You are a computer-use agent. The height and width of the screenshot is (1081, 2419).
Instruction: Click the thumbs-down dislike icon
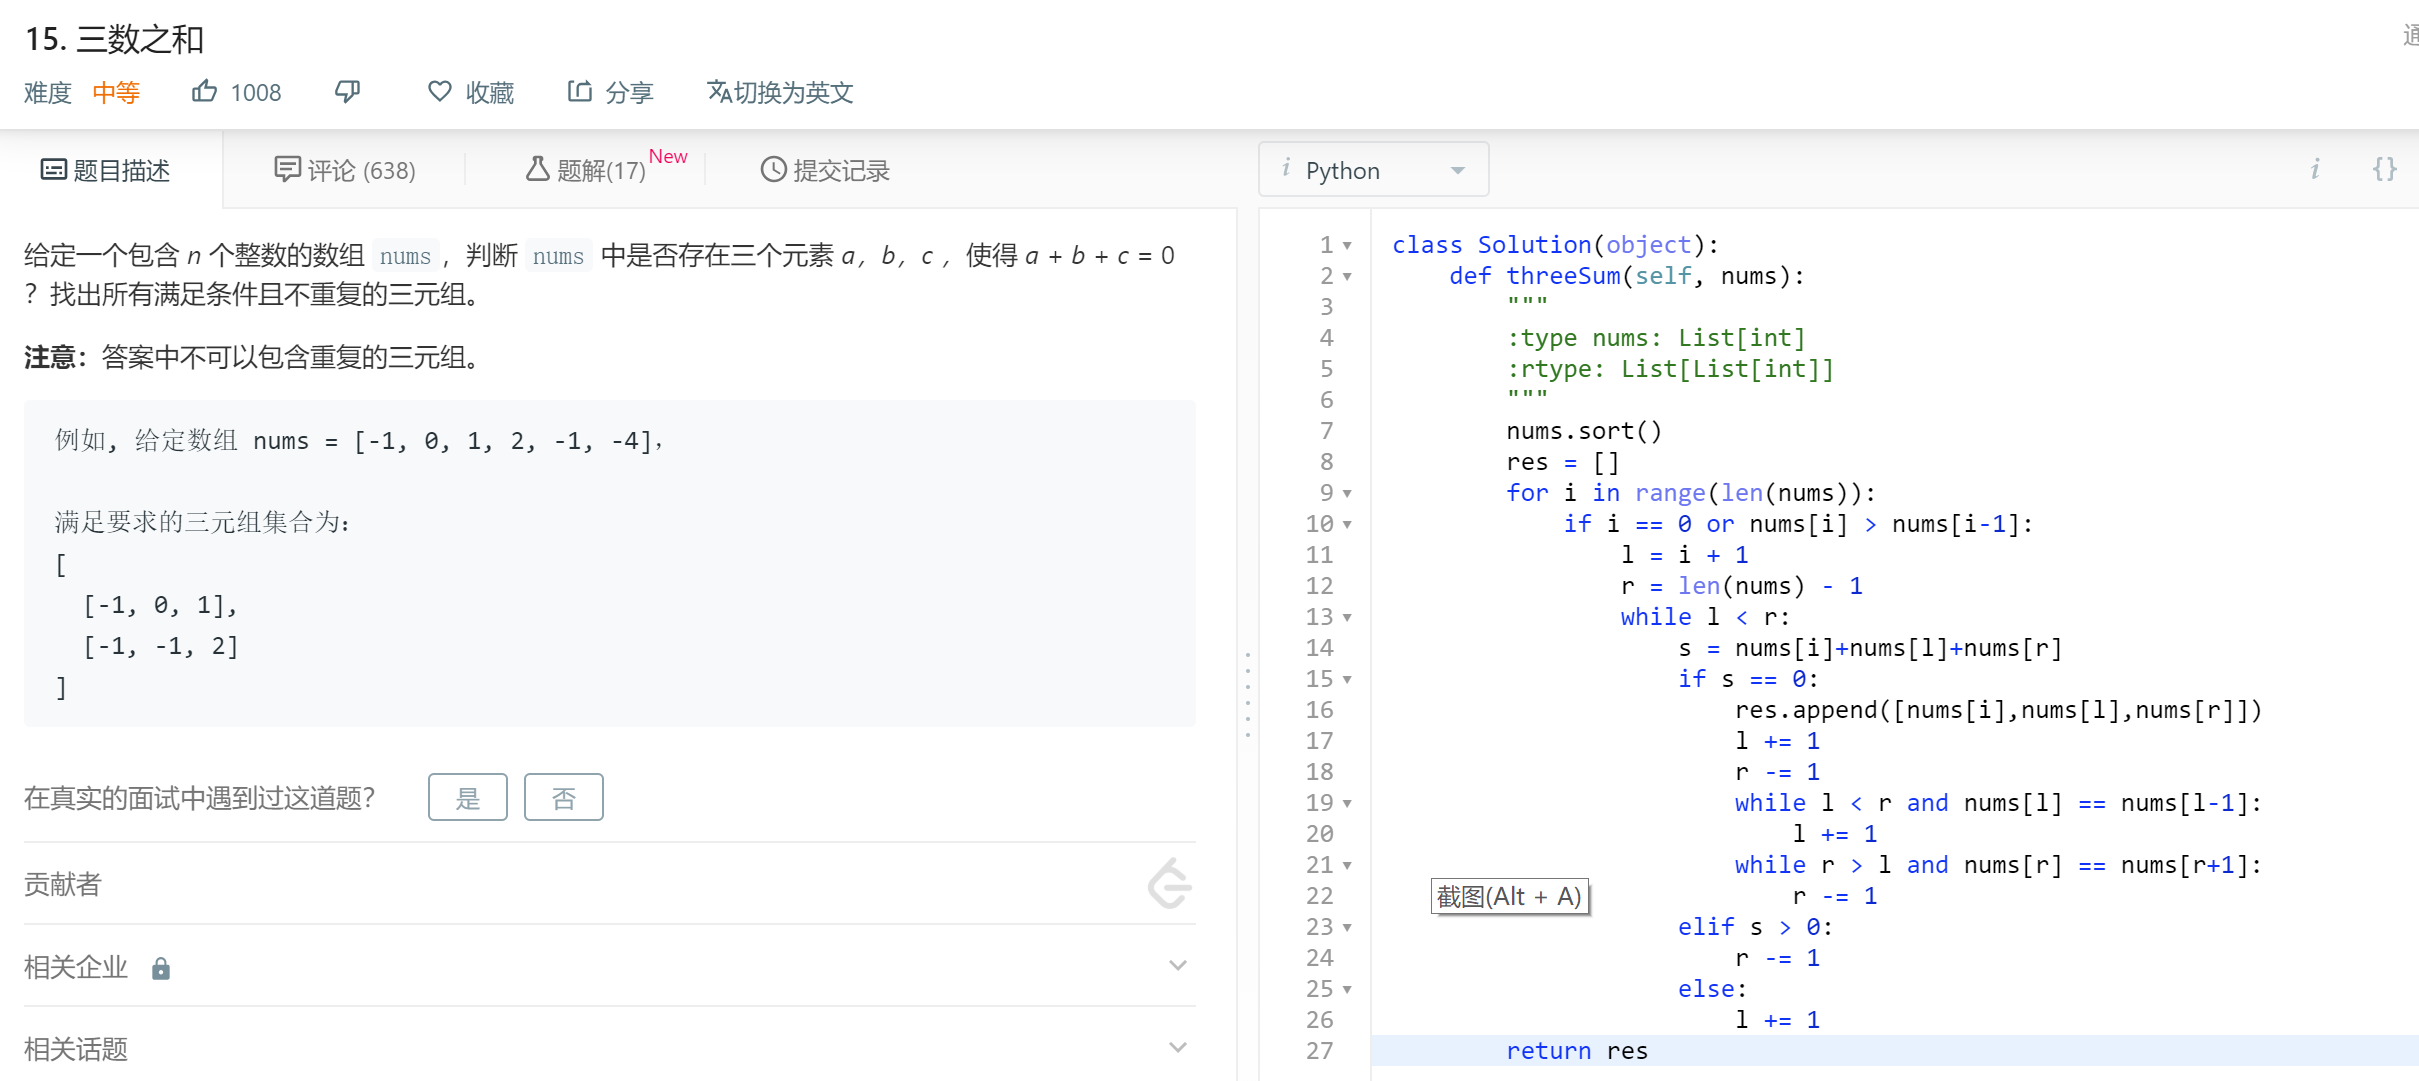[x=347, y=92]
